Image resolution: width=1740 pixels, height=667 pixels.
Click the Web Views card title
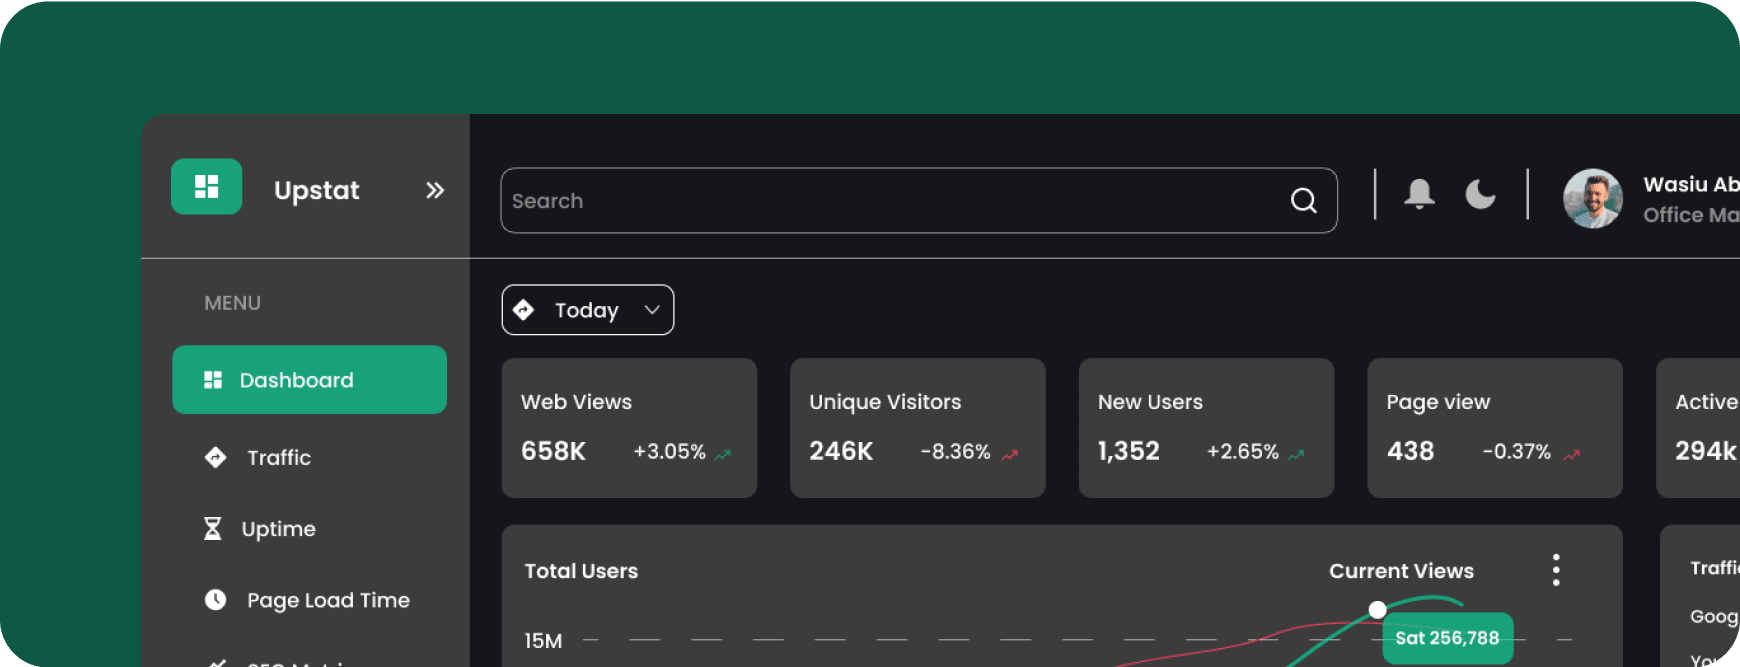coord(576,402)
